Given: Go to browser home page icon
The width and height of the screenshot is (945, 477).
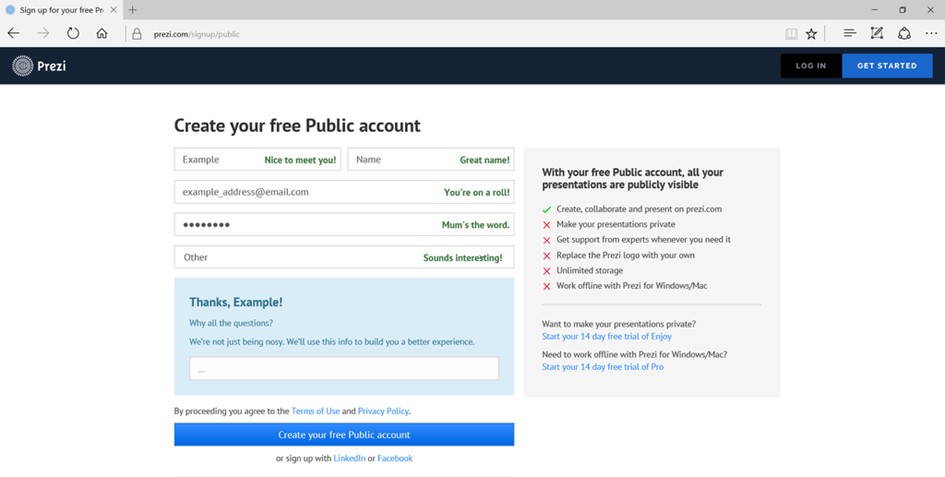Looking at the screenshot, I should (102, 33).
